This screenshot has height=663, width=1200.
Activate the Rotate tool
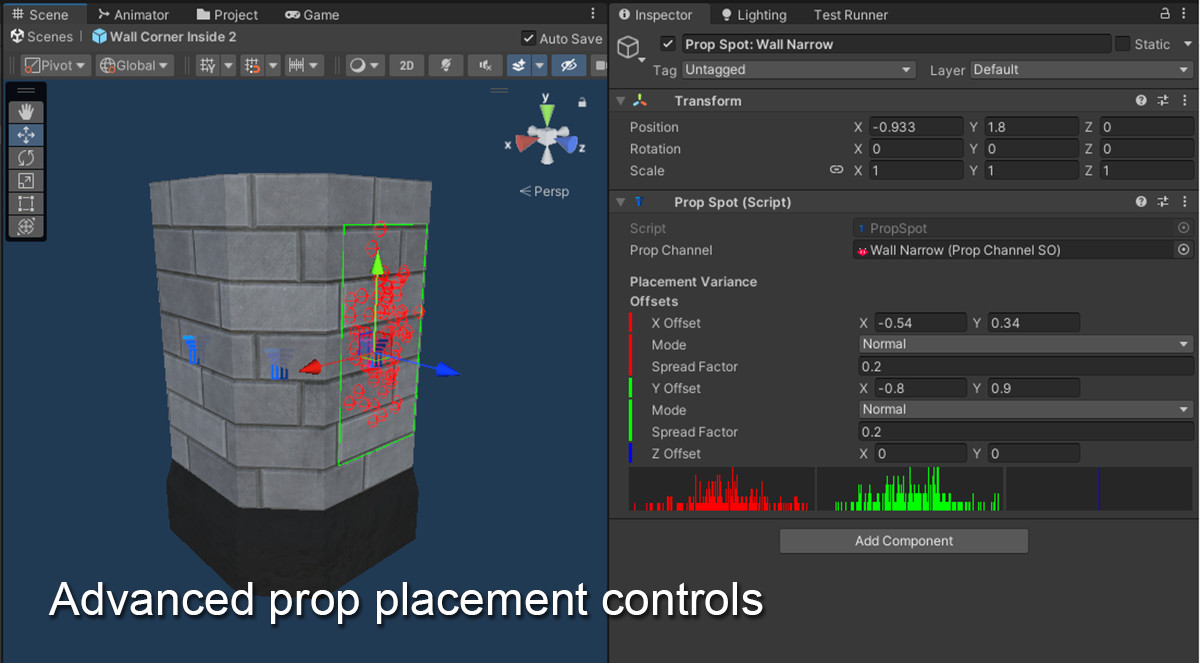(25, 157)
